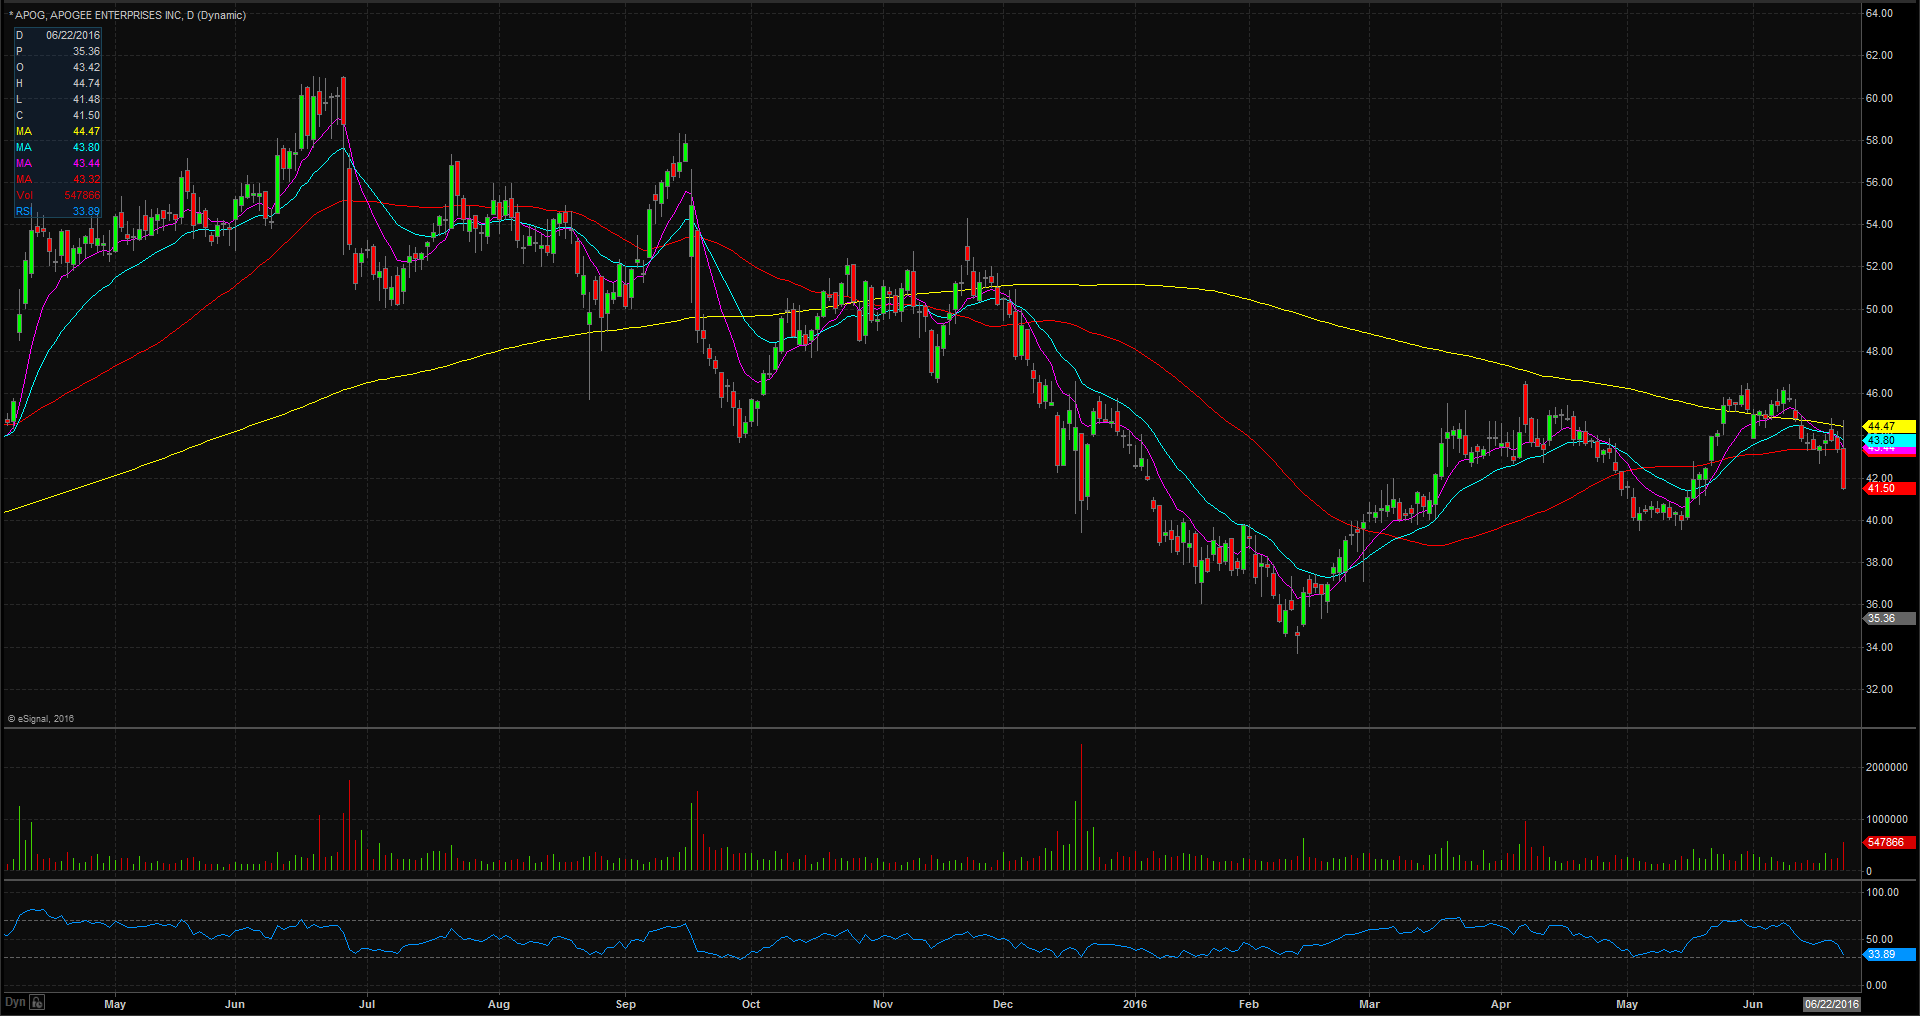Viewport: 1920px width, 1016px height.
Task: Click the cyan MA 43.80 row in data box
Action: tap(57, 147)
